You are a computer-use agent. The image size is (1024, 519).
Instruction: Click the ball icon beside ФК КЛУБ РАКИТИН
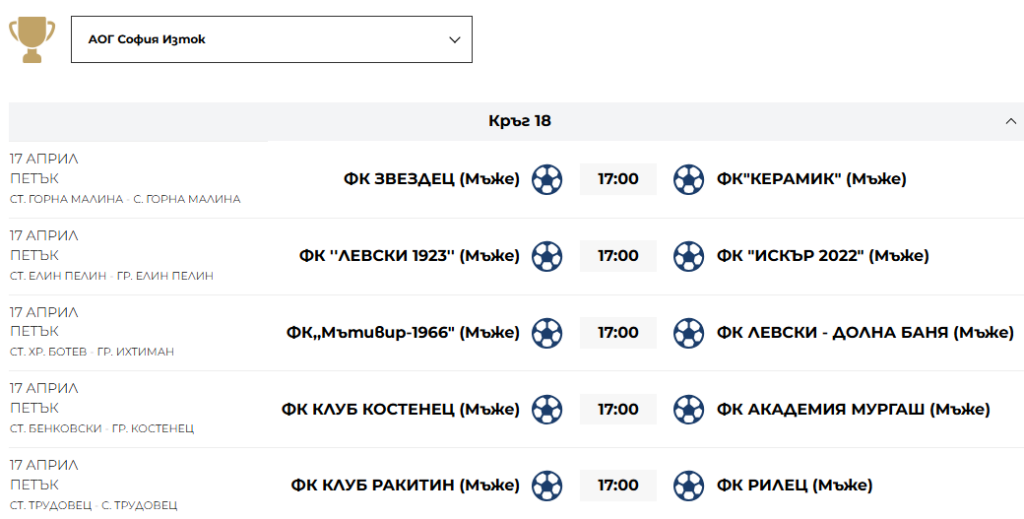[x=547, y=485]
